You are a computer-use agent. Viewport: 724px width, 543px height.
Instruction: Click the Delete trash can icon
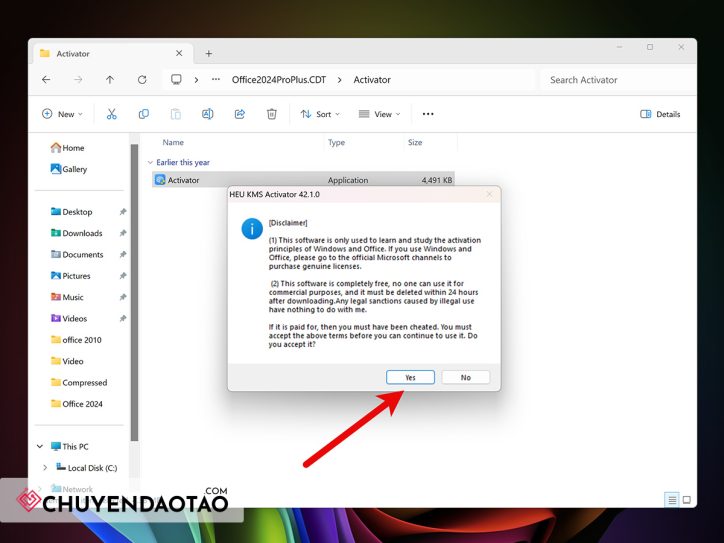click(272, 114)
